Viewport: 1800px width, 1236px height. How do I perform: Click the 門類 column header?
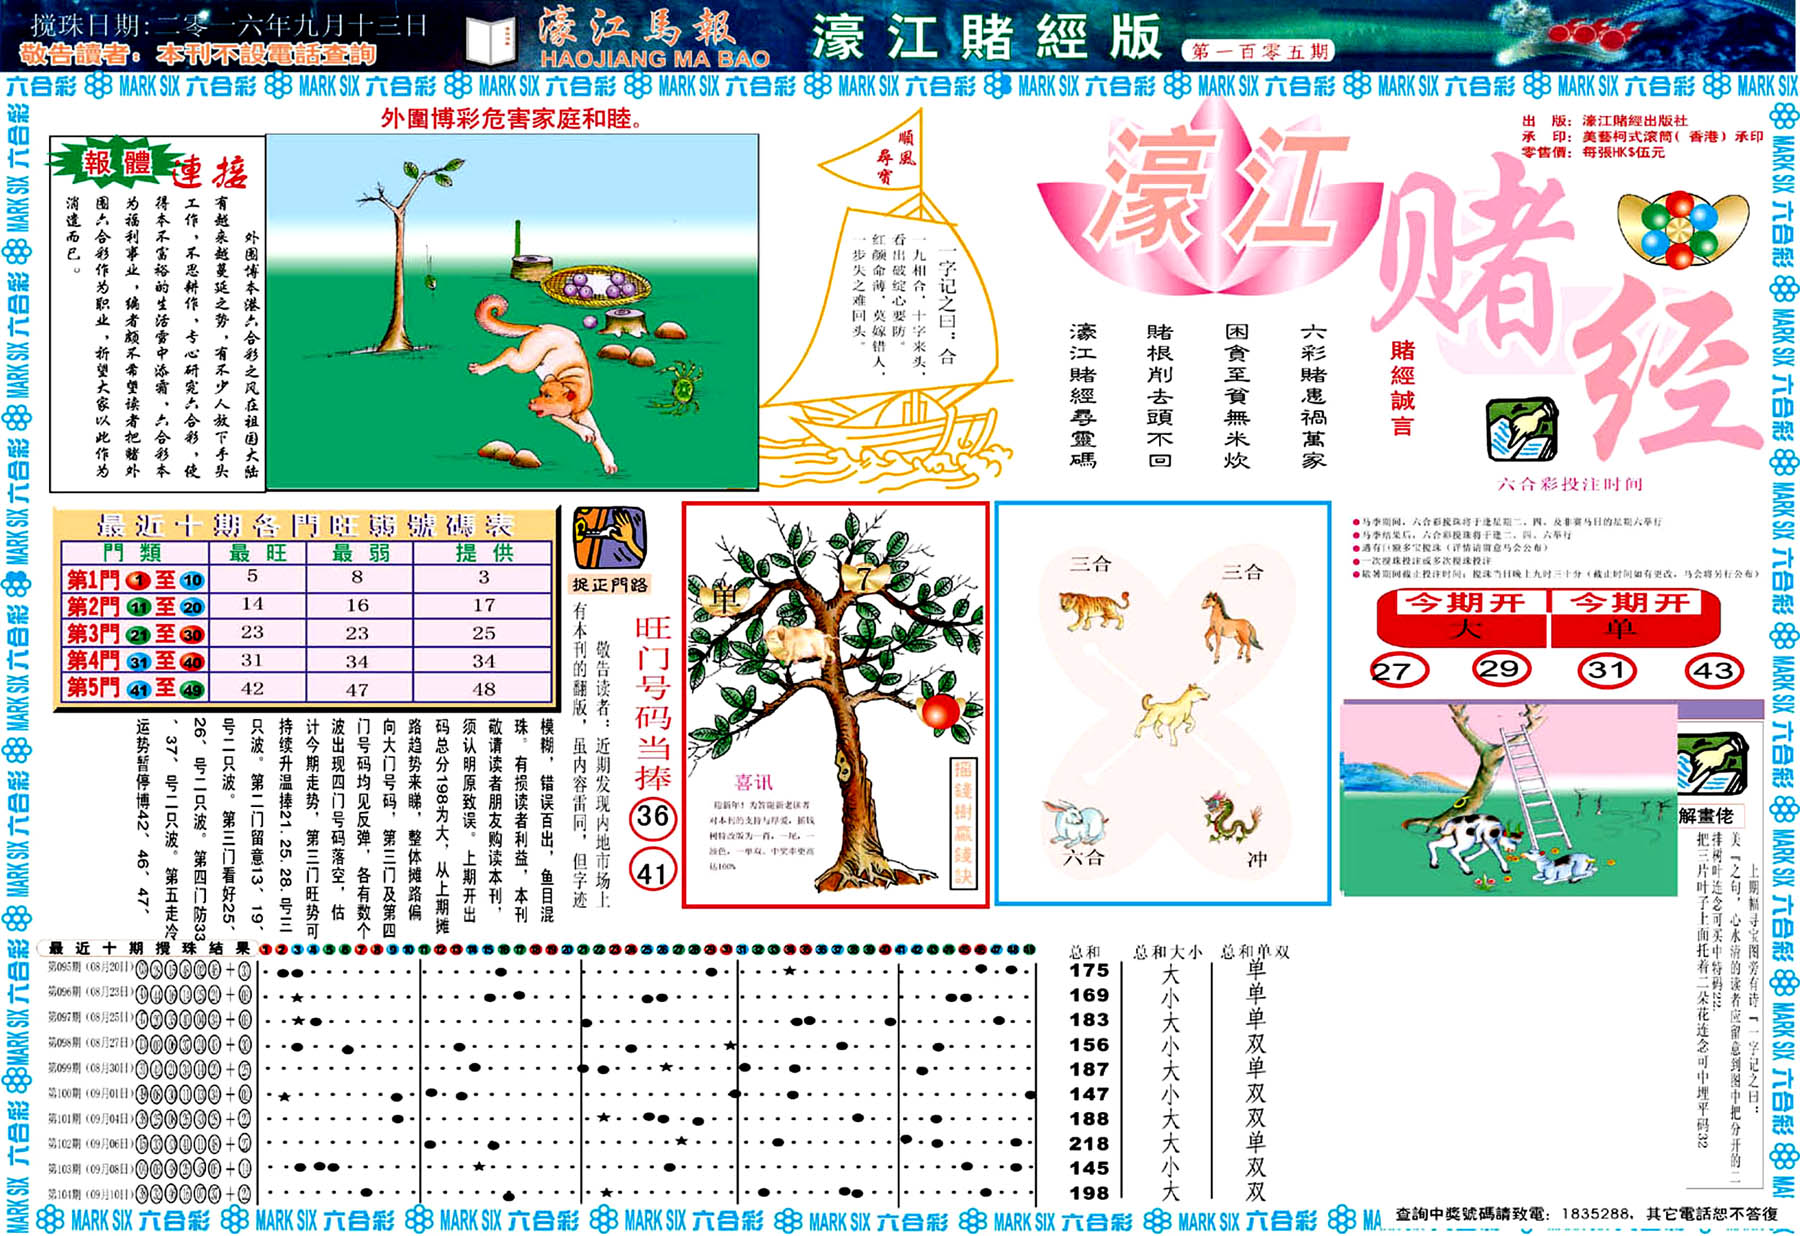point(134,553)
